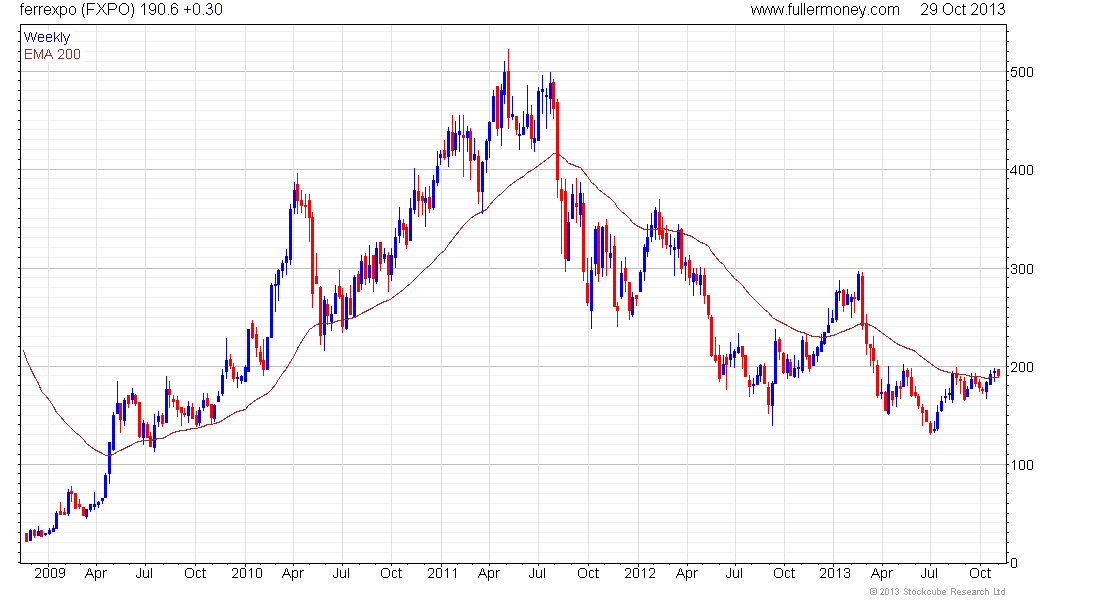The width and height of the screenshot is (1100, 600).
Task: Click the 500 price axis label
Action: point(1021,72)
